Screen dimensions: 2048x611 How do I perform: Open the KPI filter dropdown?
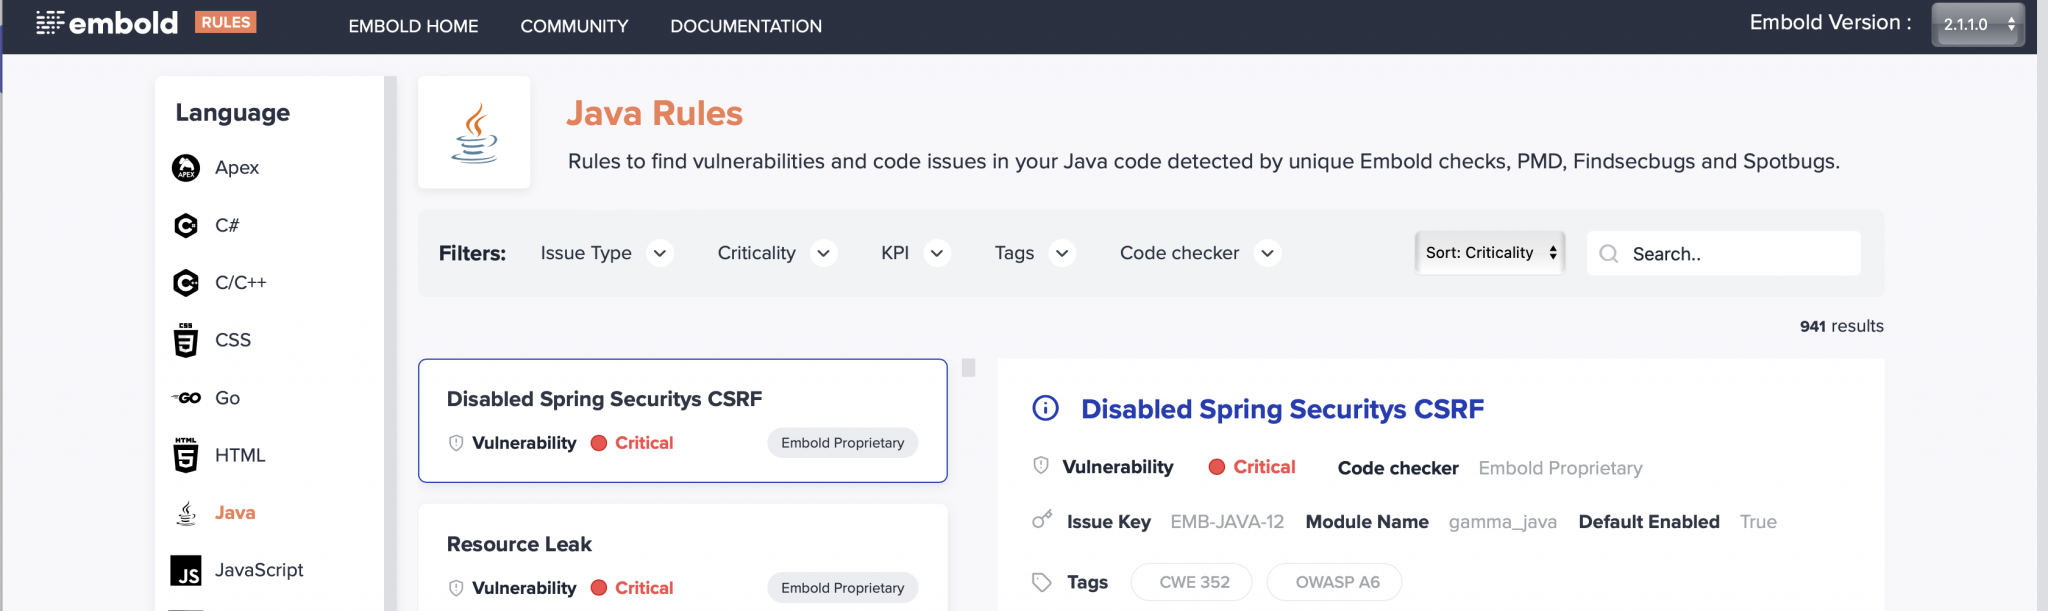pyautogui.click(x=913, y=254)
